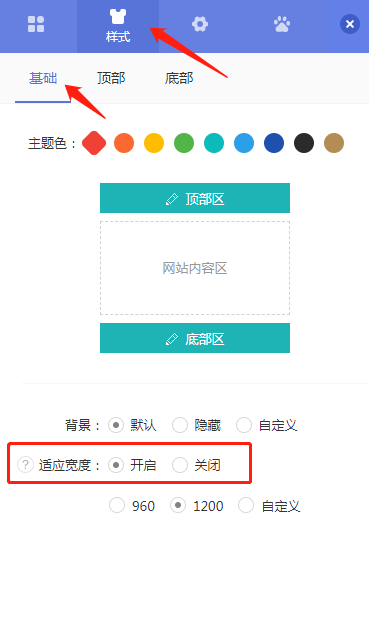Click the 网站内容区 content placeholder

tap(195, 268)
